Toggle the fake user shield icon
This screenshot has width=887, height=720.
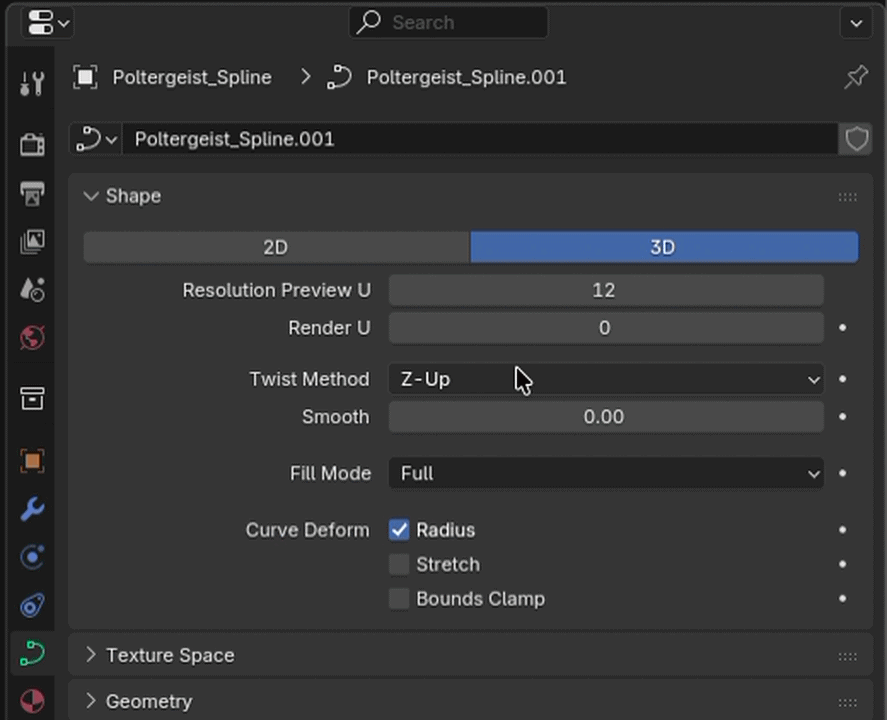pos(856,139)
